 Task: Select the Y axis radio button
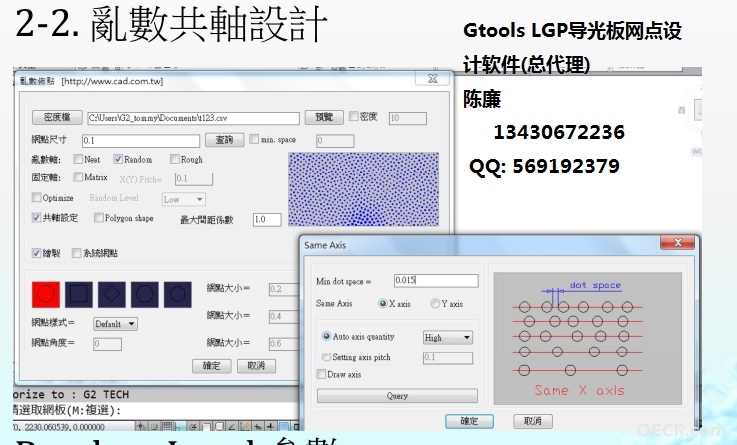[435, 304]
